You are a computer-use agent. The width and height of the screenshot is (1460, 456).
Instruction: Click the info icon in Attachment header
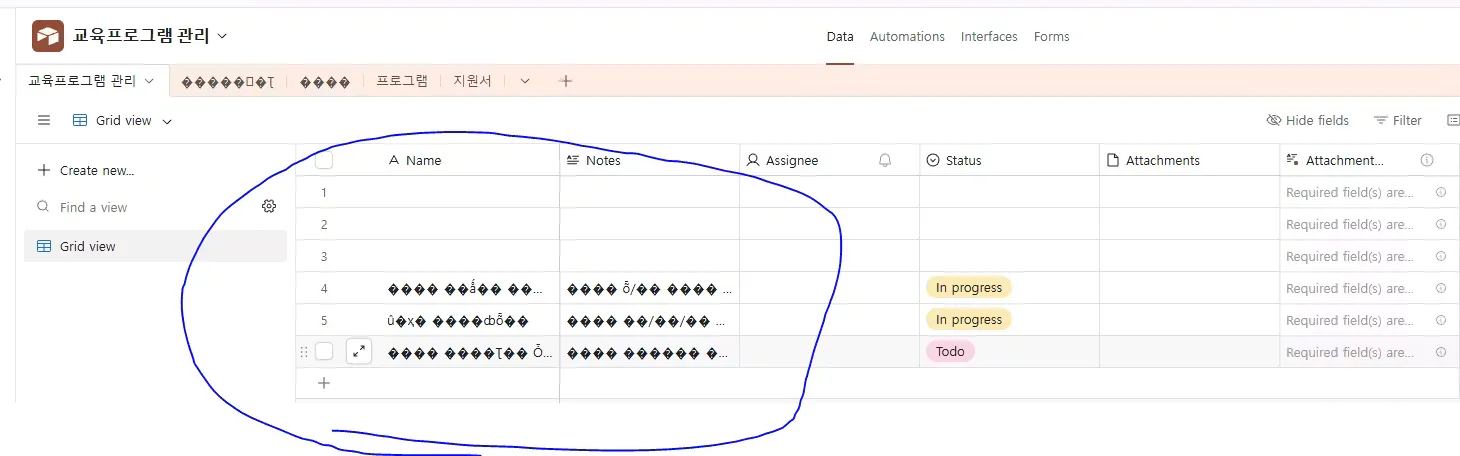pyautogui.click(x=1427, y=160)
